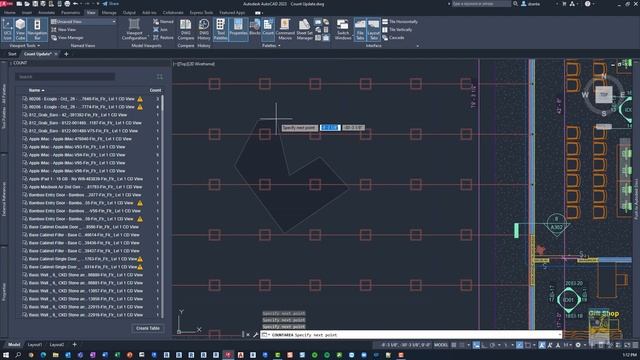Click the Undo icon
Screen dimensions: 640x360
click(x=76, y=4)
